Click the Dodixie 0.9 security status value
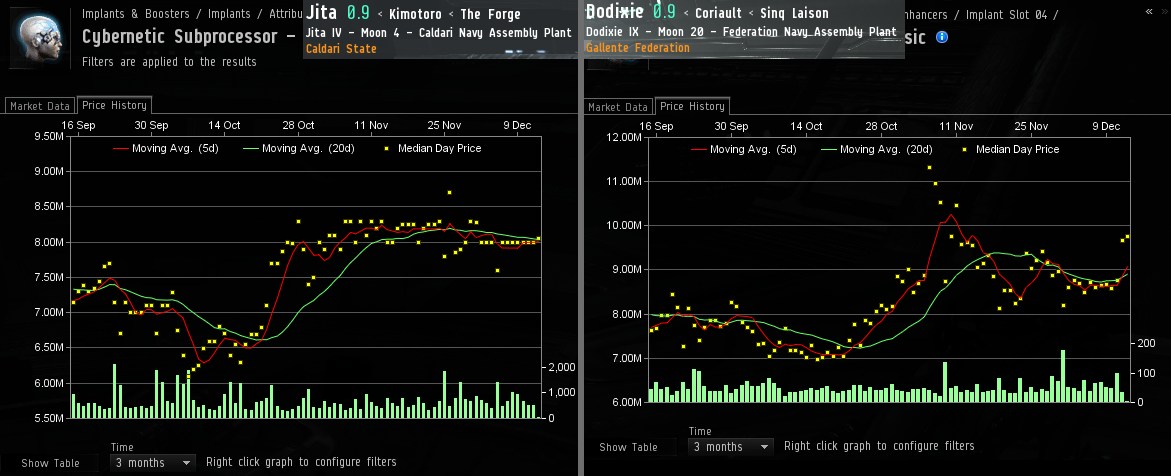This screenshot has height=476, width=1171. pyautogui.click(x=664, y=13)
